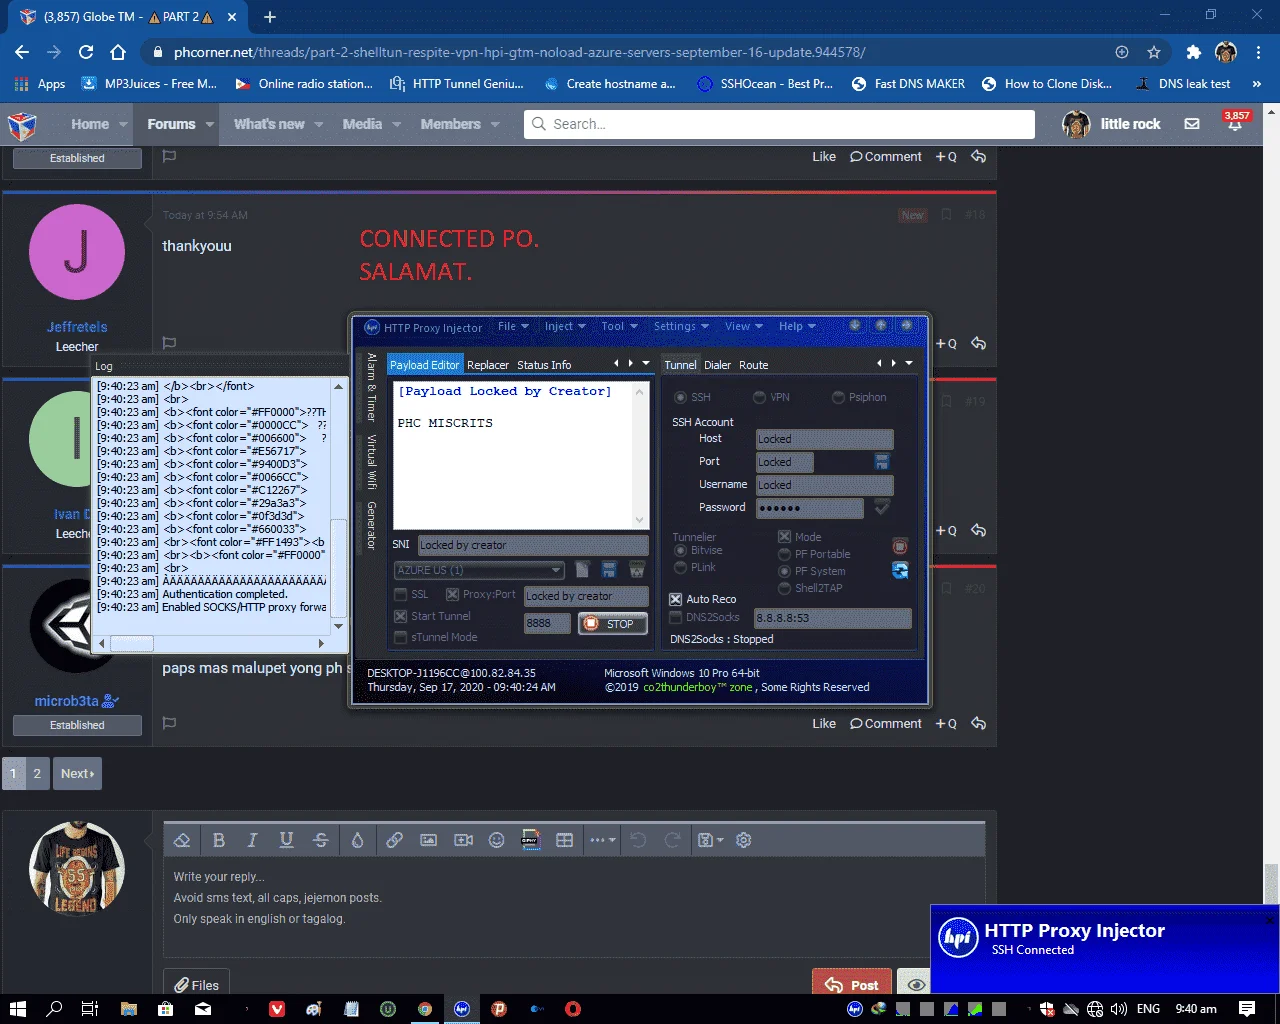This screenshot has height=1024, width=1280.
Task: Open the File menu in HTTP Proxy Injector
Action: coord(513,326)
